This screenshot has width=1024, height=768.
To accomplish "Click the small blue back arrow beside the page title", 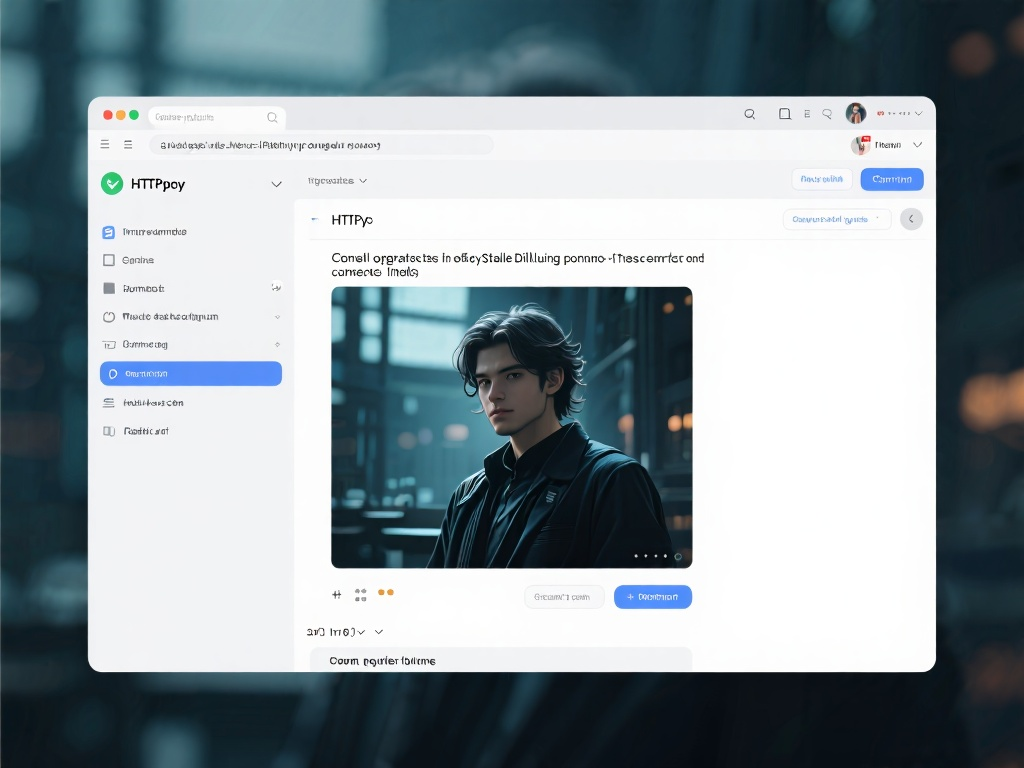I will click(315, 219).
